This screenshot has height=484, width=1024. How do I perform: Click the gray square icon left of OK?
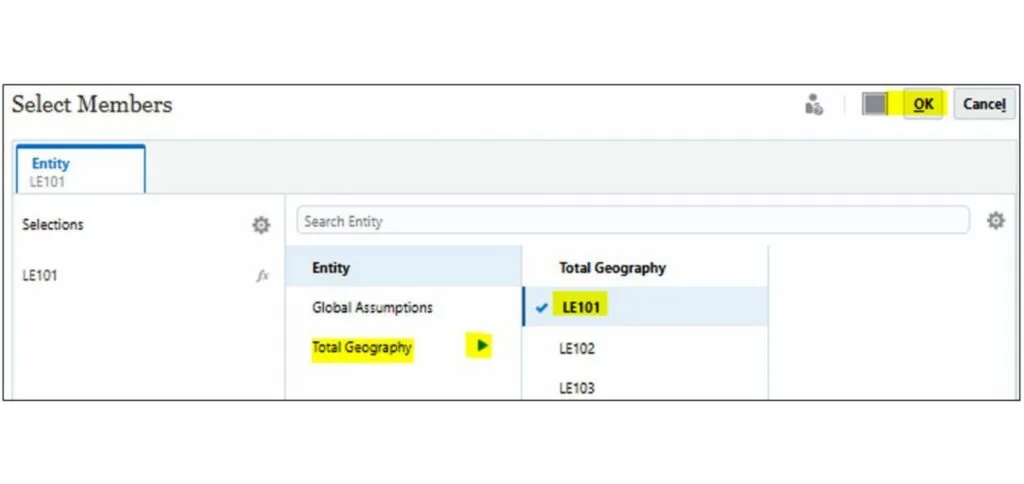coord(875,104)
